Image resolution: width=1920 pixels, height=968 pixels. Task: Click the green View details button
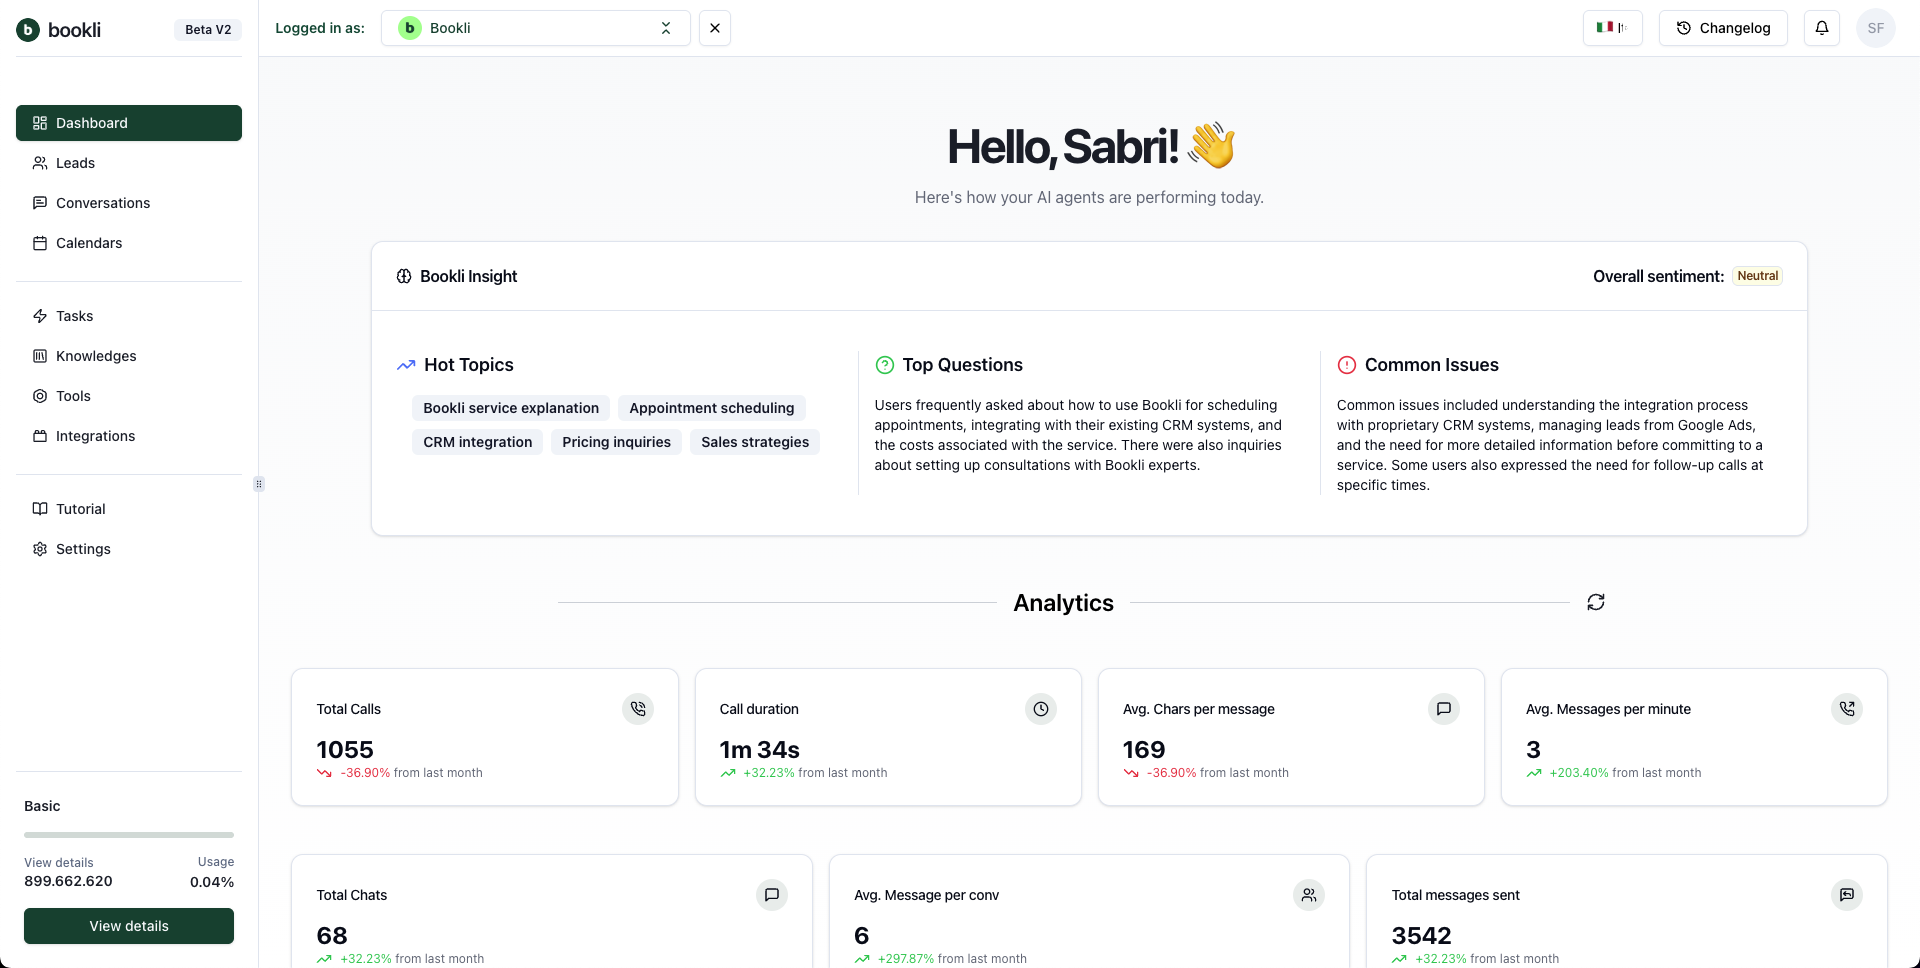[x=129, y=926]
